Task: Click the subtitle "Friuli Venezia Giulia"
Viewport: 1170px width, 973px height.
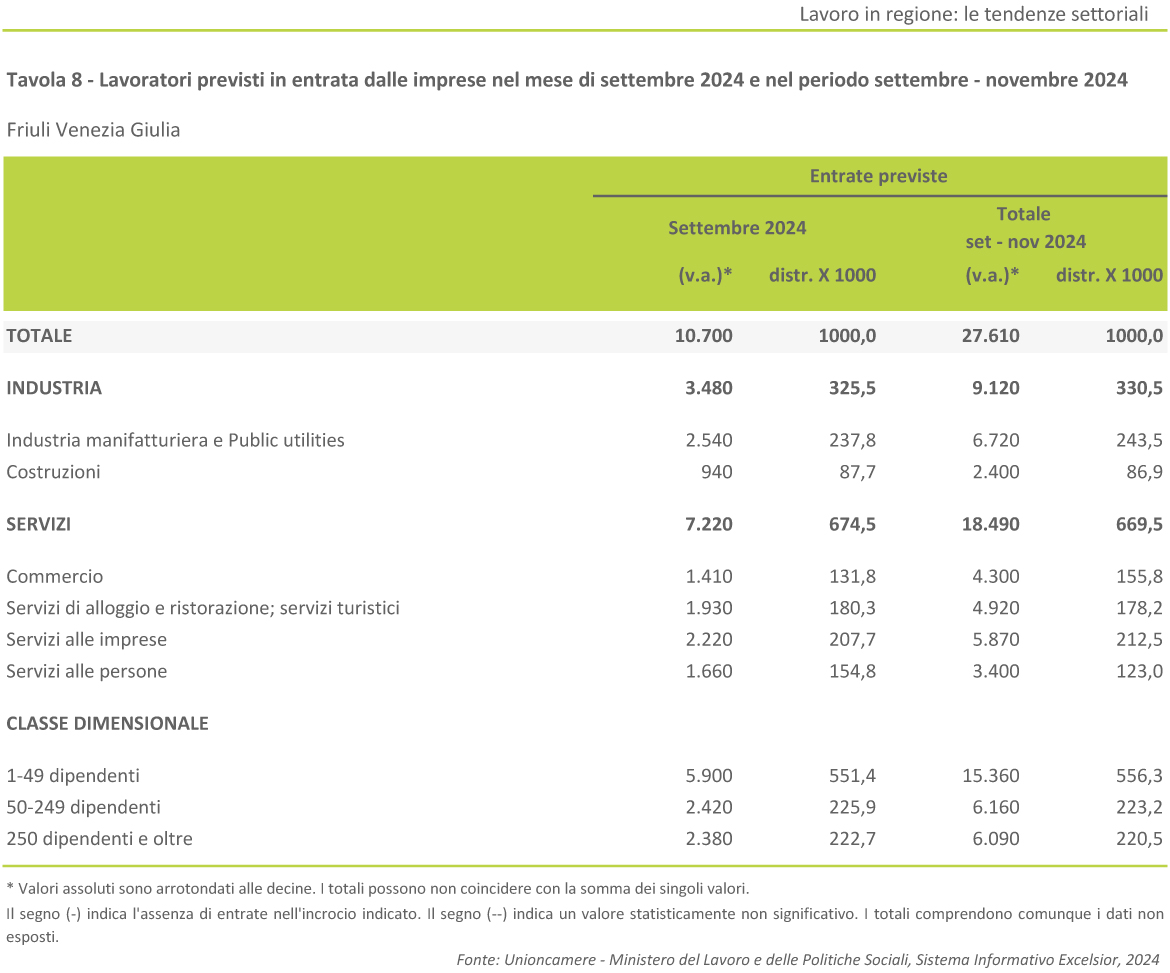Action: click(x=93, y=130)
